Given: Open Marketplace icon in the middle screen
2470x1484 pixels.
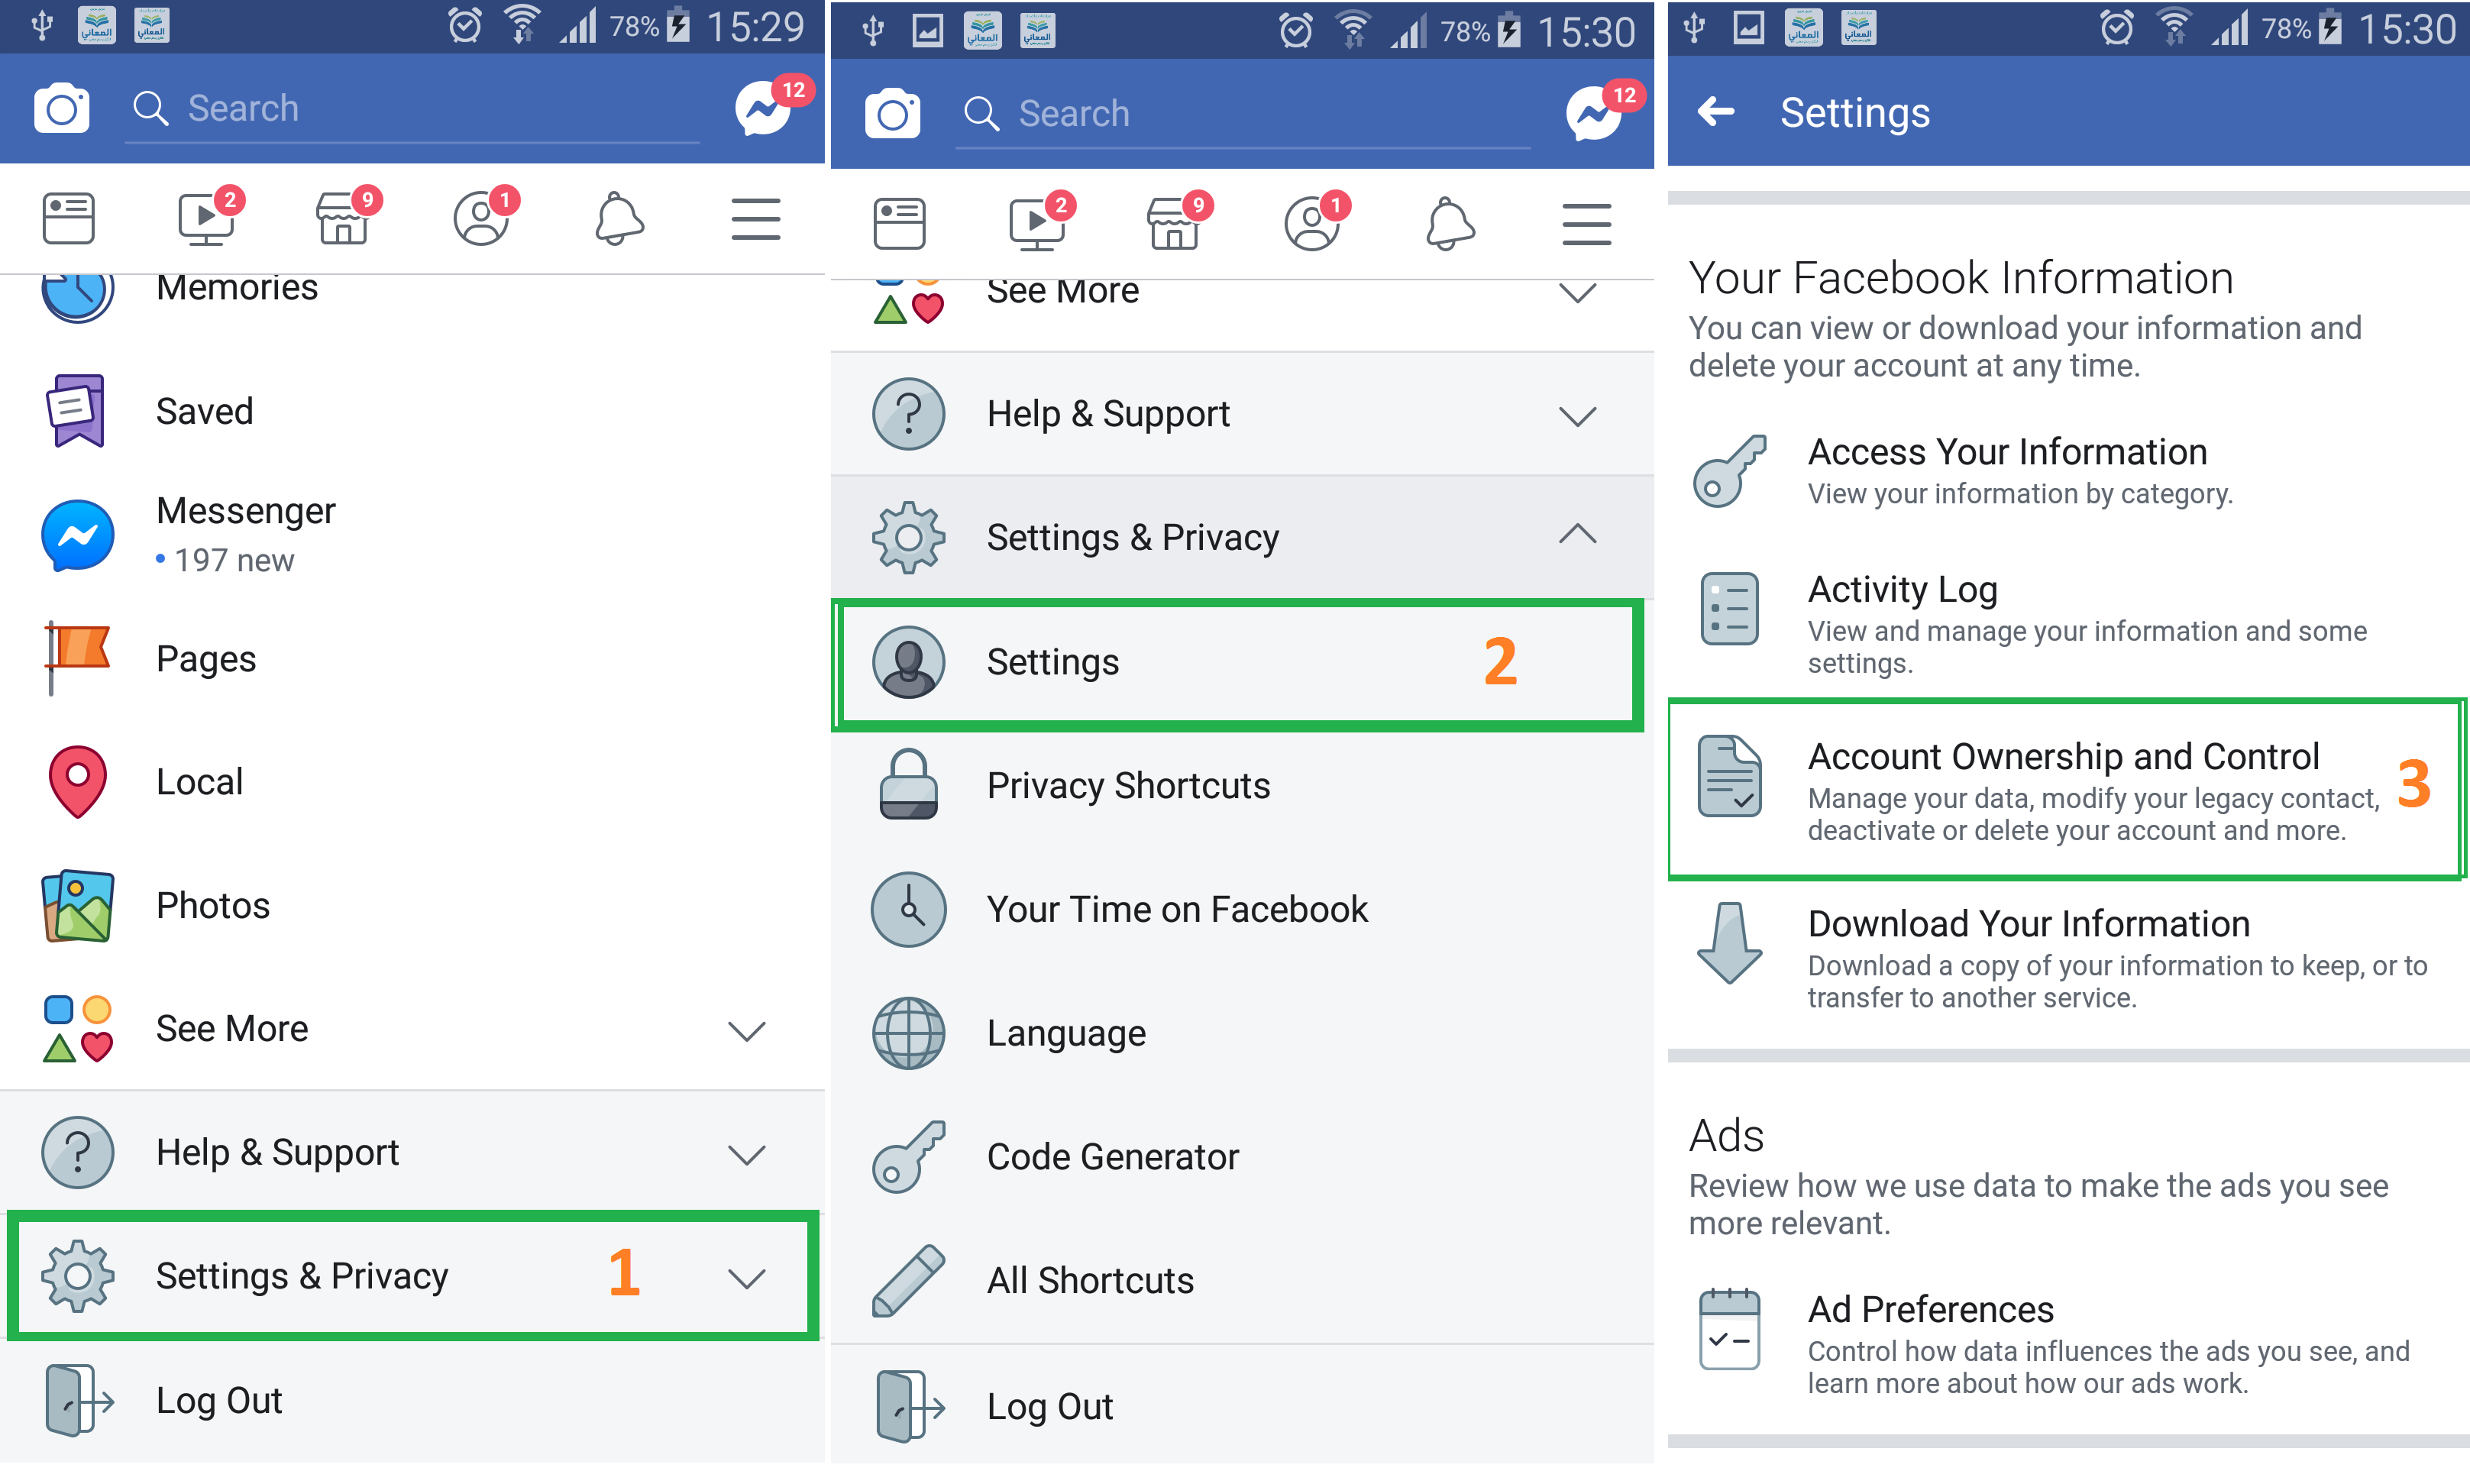Looking at the screenshot, I should (1174, 224).
